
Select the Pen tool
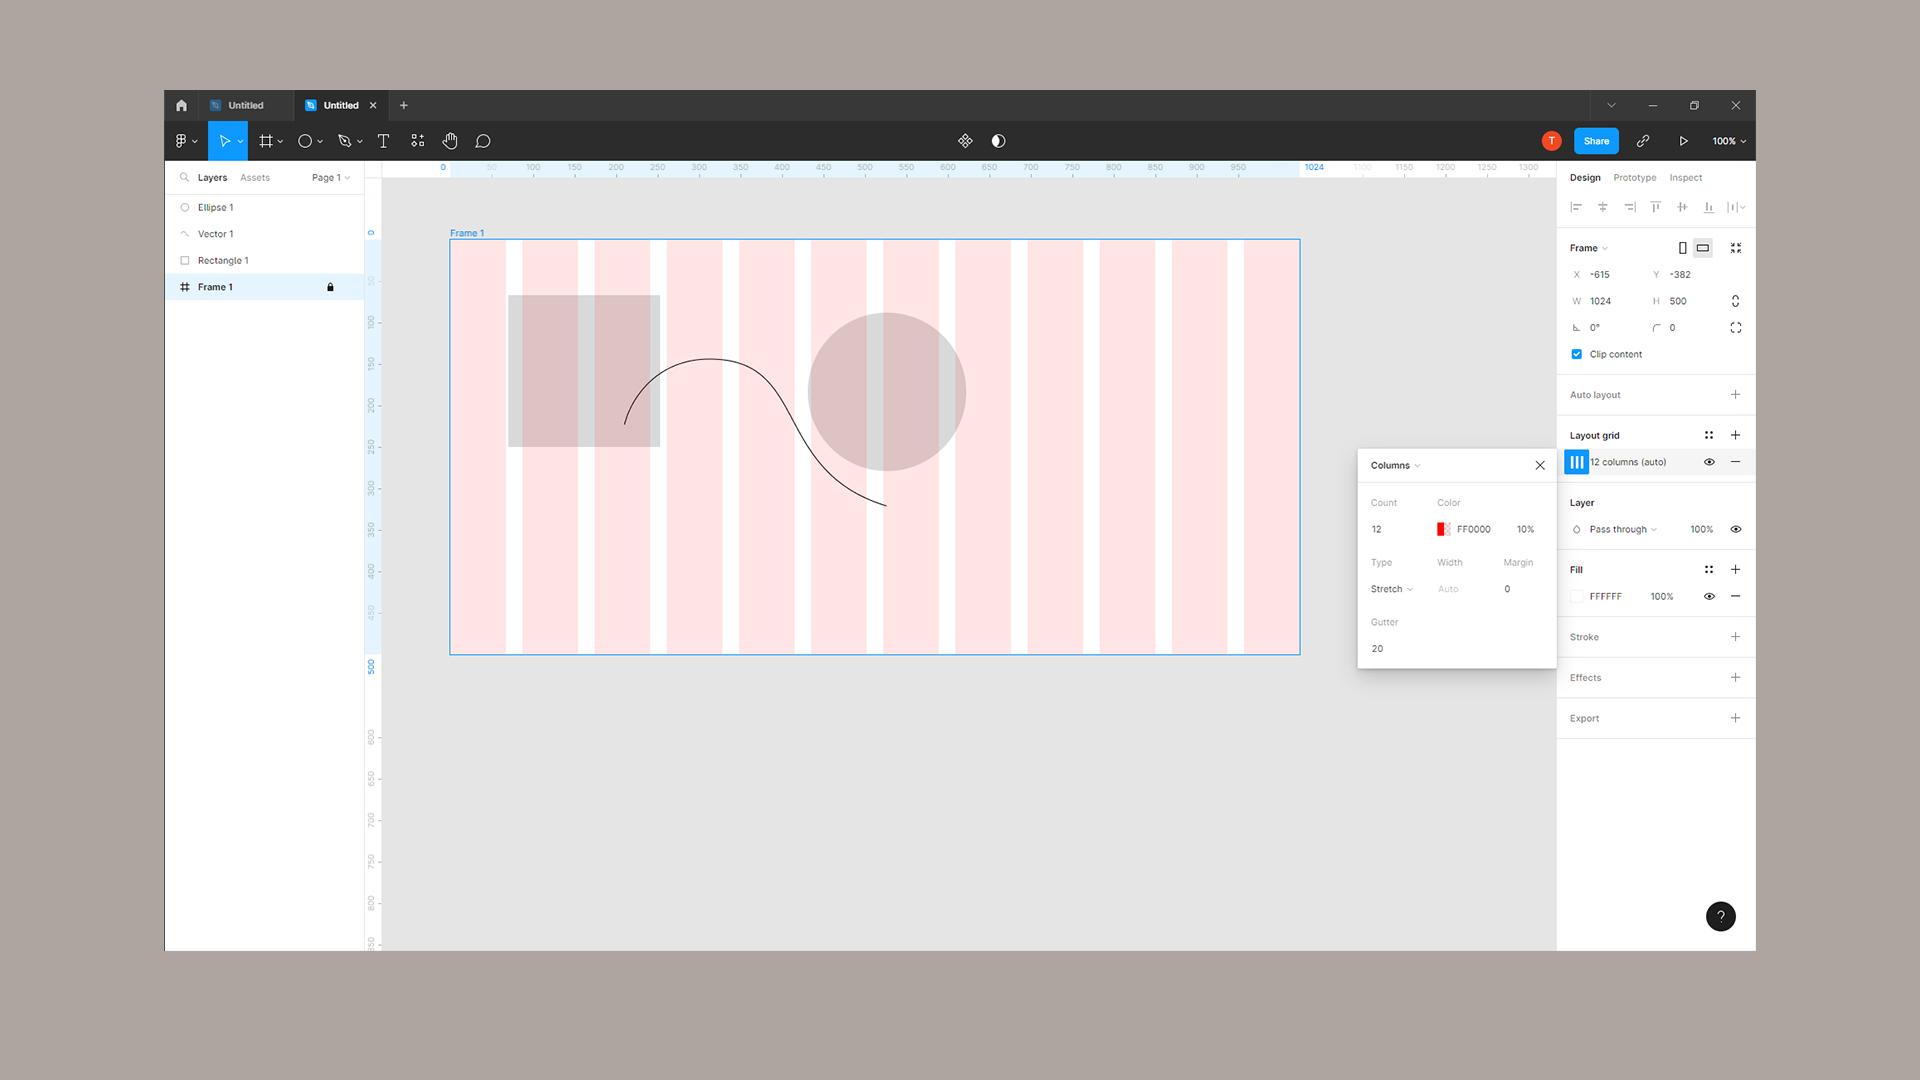coord(343,141)
